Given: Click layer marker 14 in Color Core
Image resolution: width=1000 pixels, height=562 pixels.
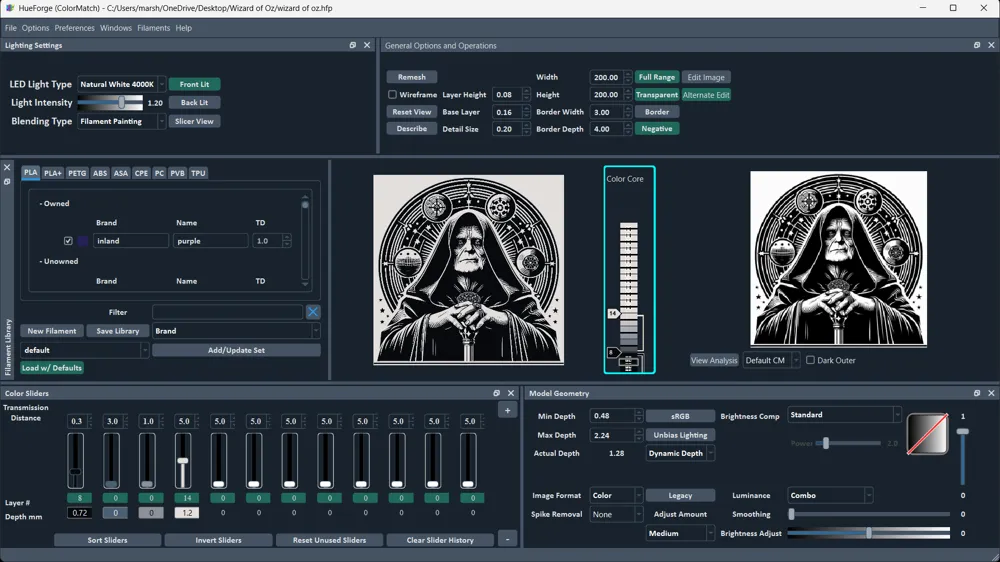Looking at the screenshot, I should [x=613, y=313].
